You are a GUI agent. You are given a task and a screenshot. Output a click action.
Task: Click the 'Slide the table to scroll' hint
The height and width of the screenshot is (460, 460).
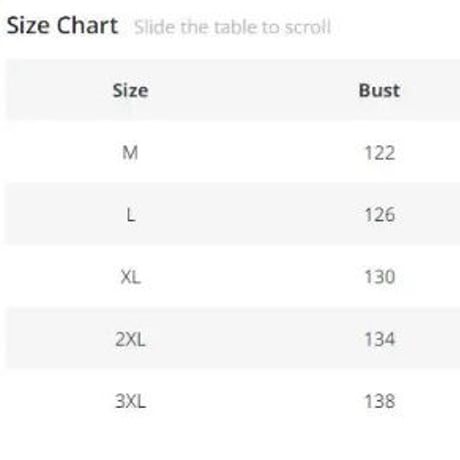(232, 27)
